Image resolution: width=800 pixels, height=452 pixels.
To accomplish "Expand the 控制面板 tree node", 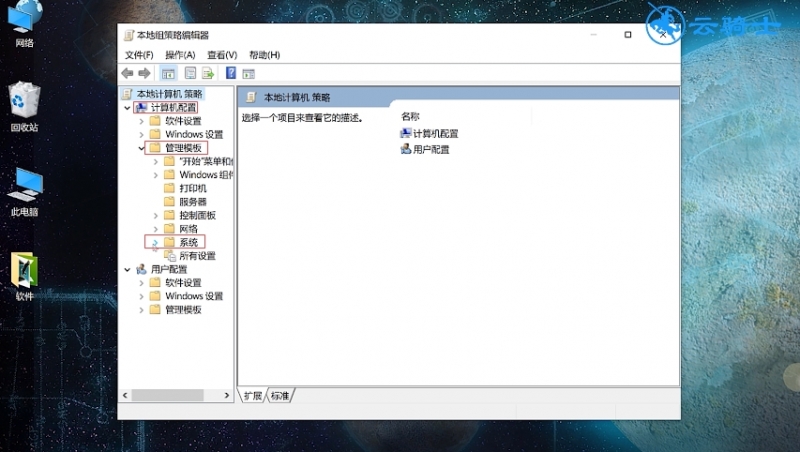I will point(156,215).
